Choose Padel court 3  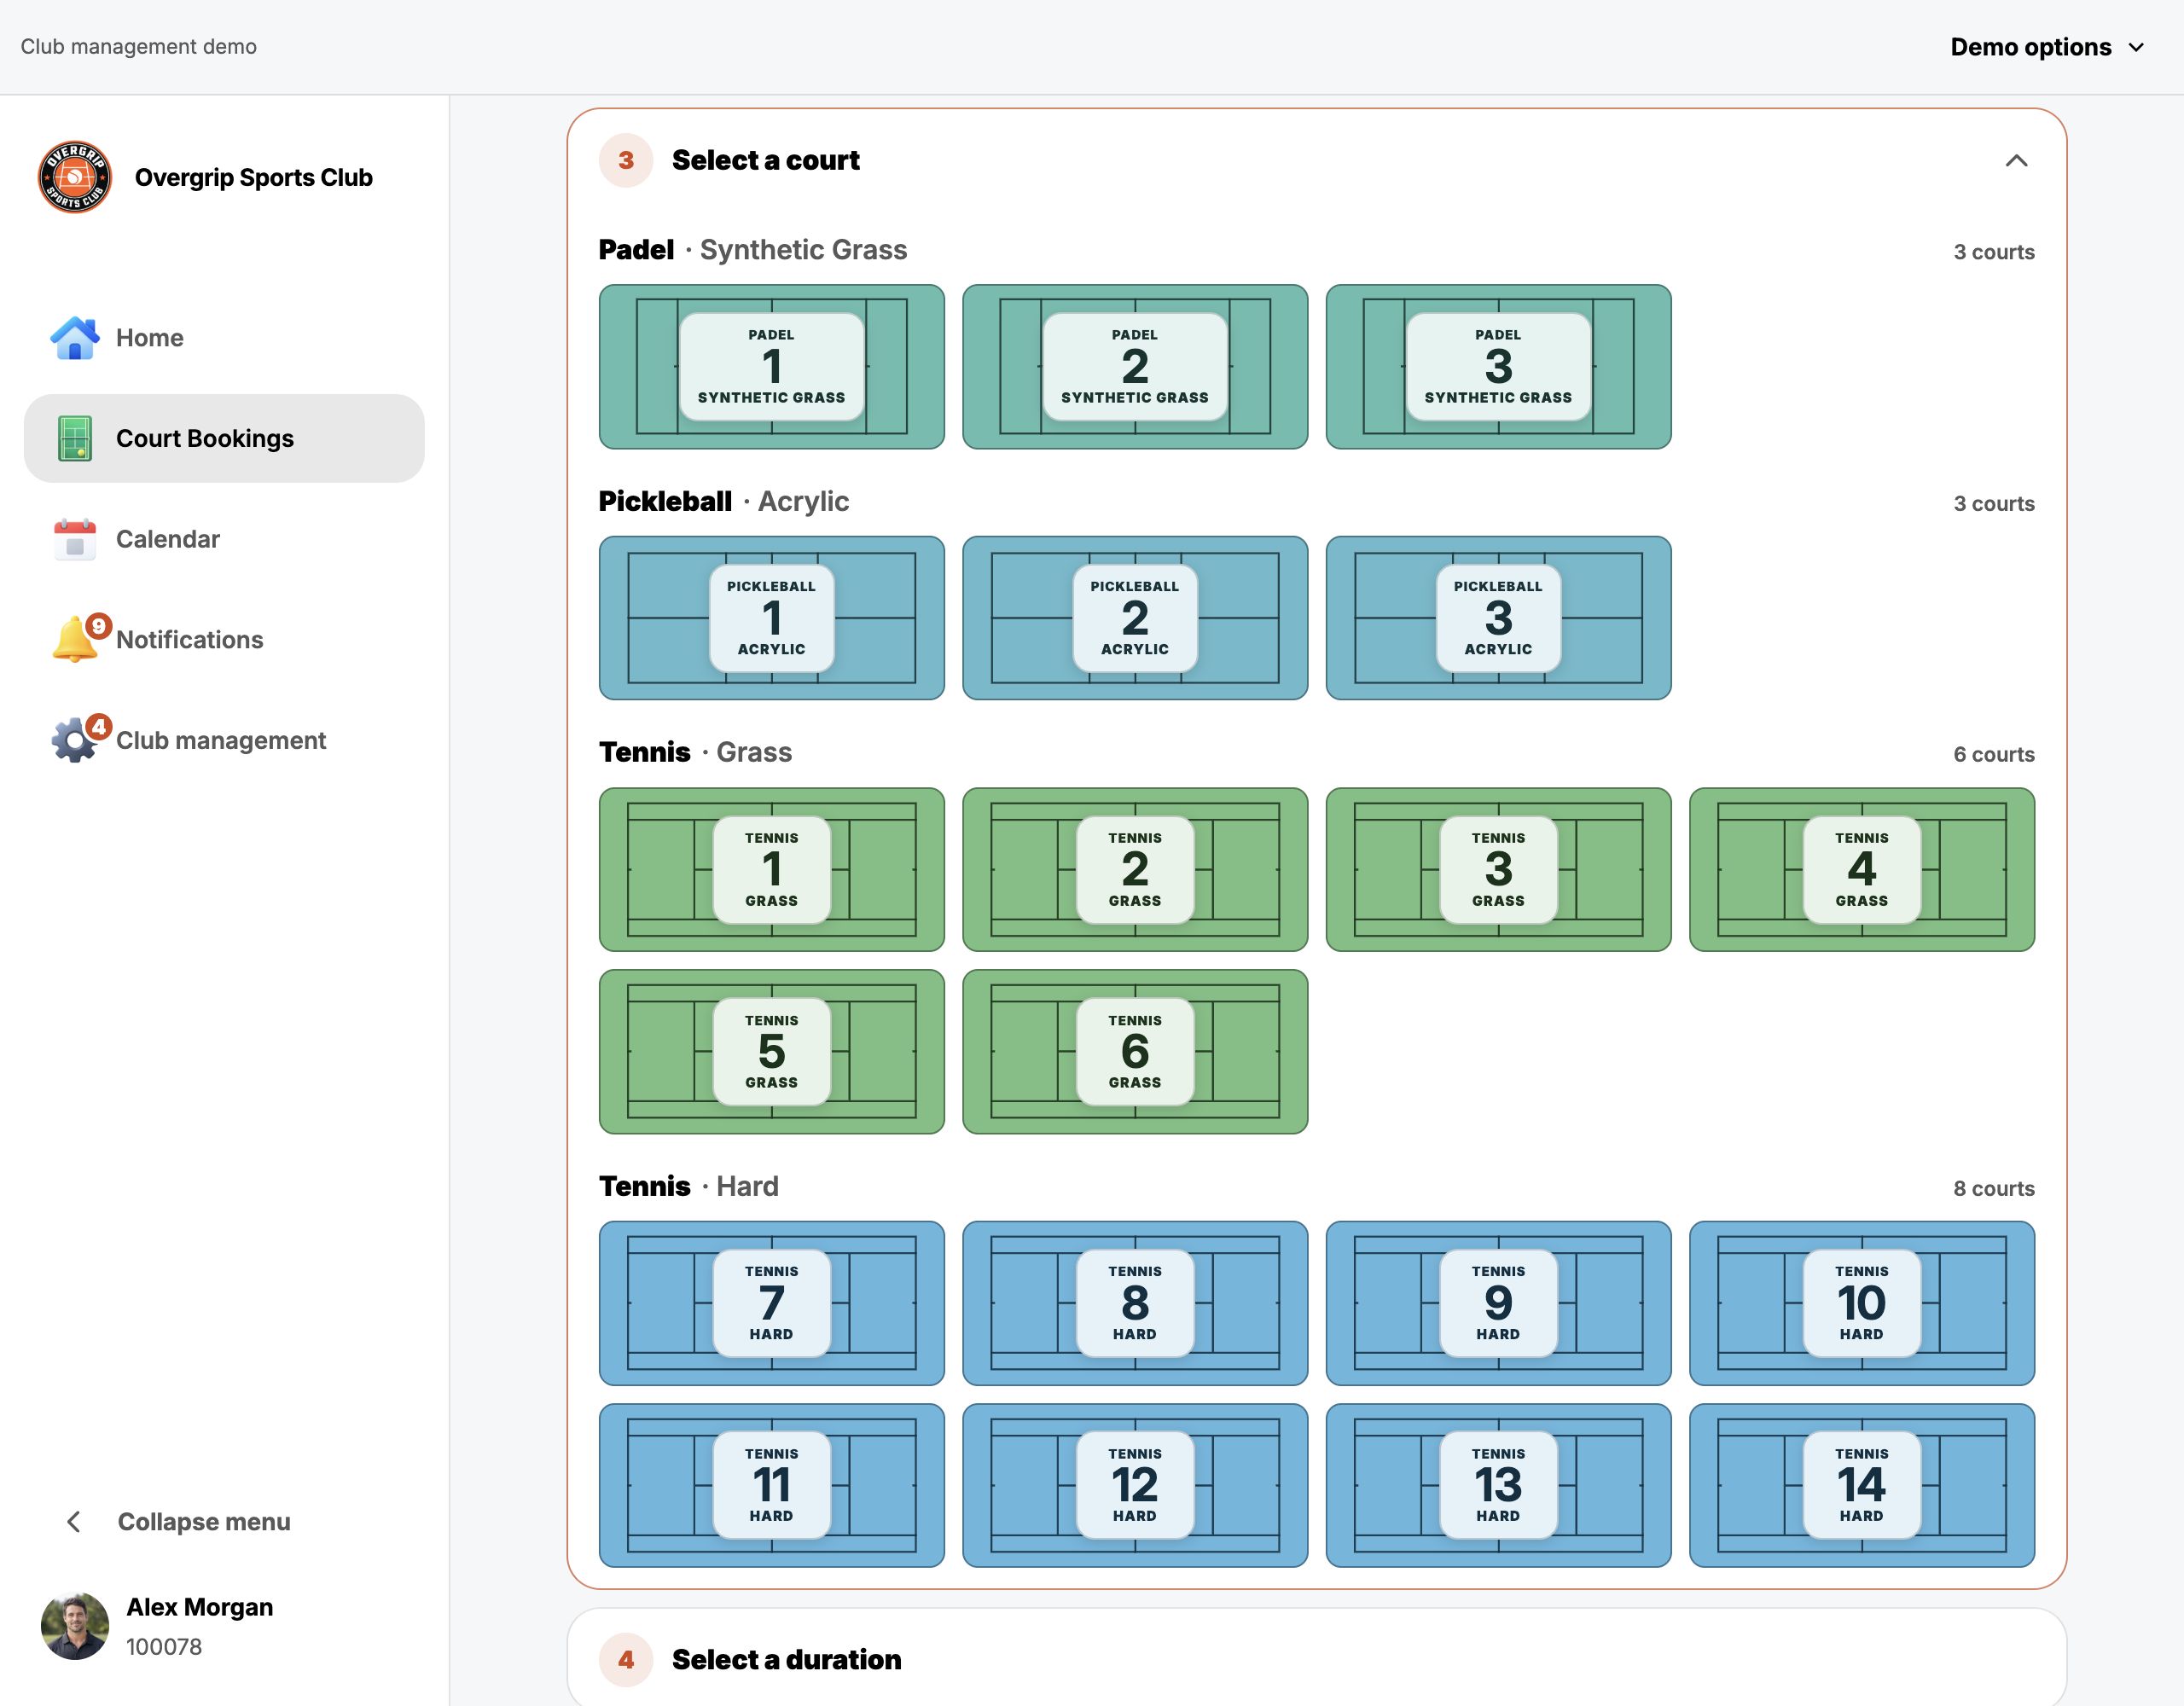pyautogui.click(x=1498, y=367)
